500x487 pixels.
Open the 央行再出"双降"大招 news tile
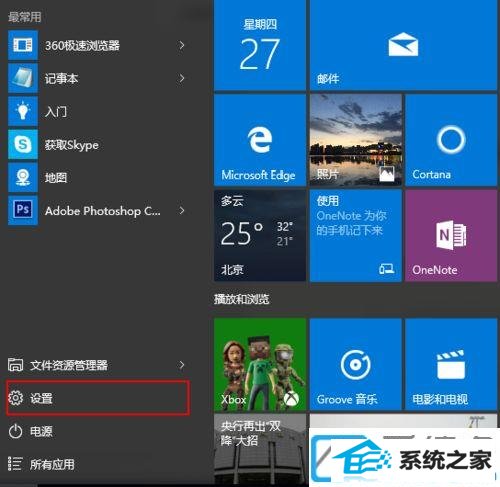coord(260,449)
